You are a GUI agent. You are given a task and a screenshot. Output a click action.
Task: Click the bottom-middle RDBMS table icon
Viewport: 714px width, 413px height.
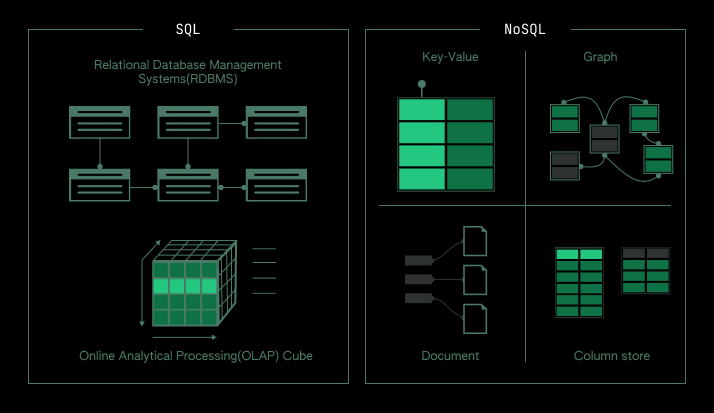[188, 185]
